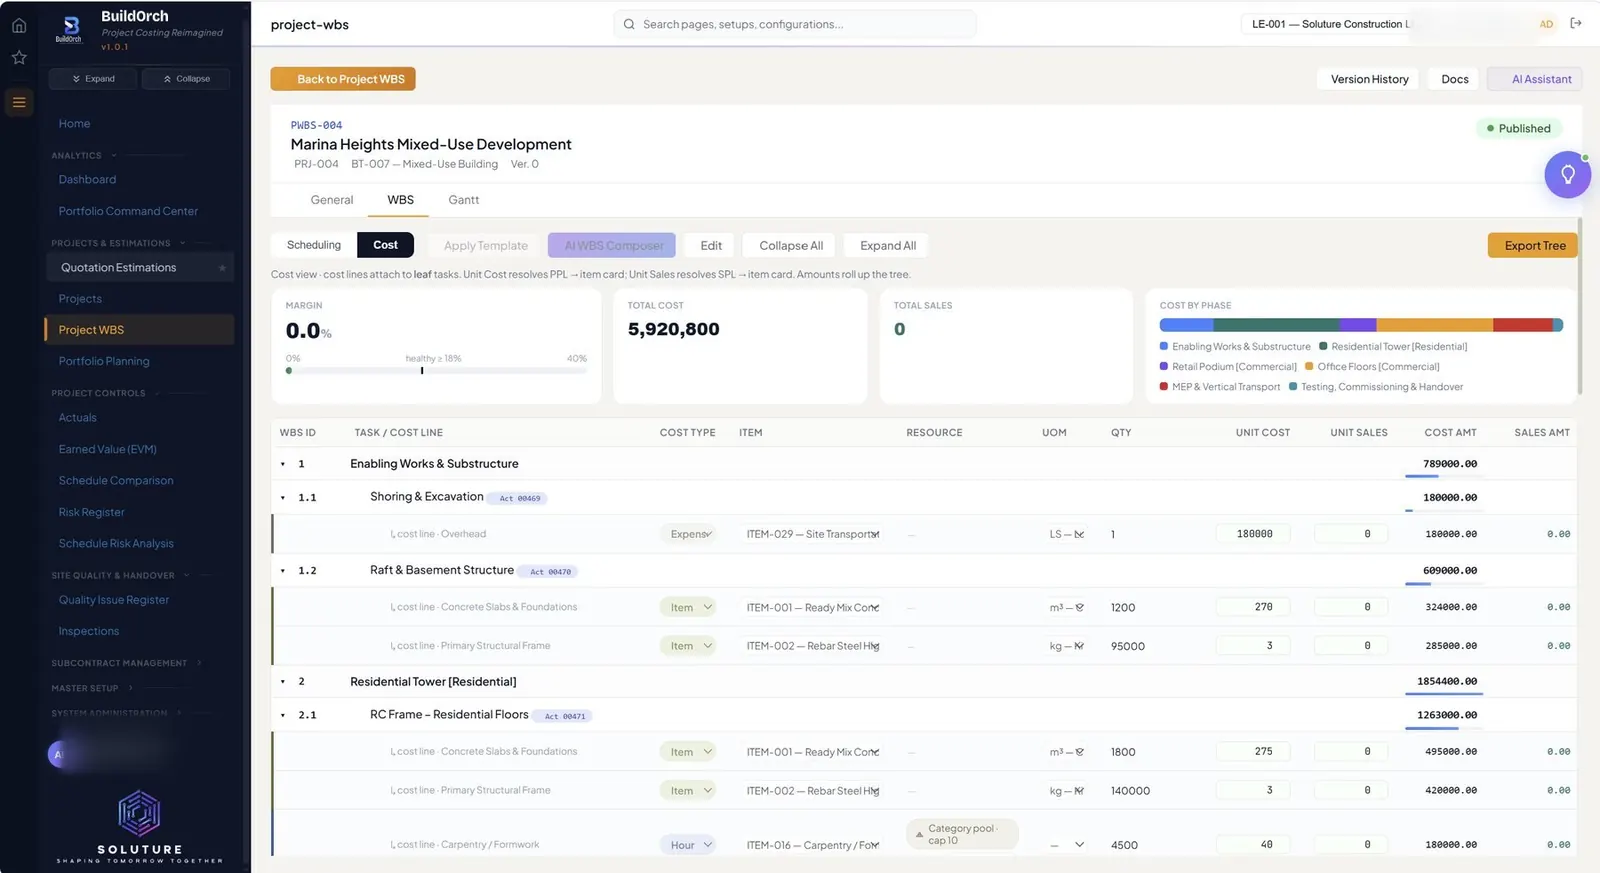Open Risk Register in the sidebar menu
The height and width of the screenshot is (873, 1600).
(91, 512)
